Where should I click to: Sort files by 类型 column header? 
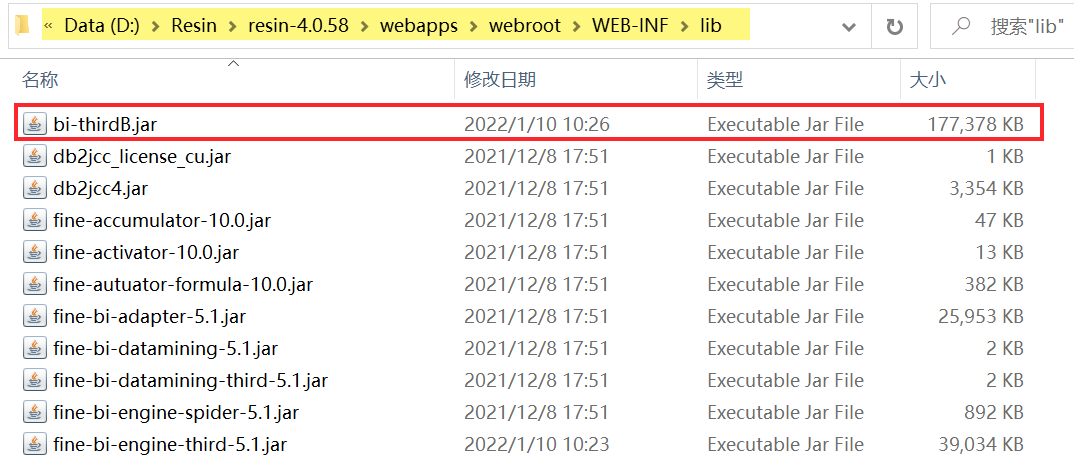pyautogui.click(x=725, y=80)
